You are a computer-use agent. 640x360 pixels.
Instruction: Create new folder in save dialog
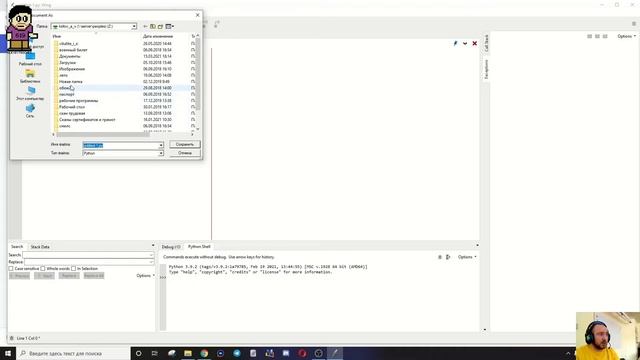pyautogui.click(x=160, y=27)
